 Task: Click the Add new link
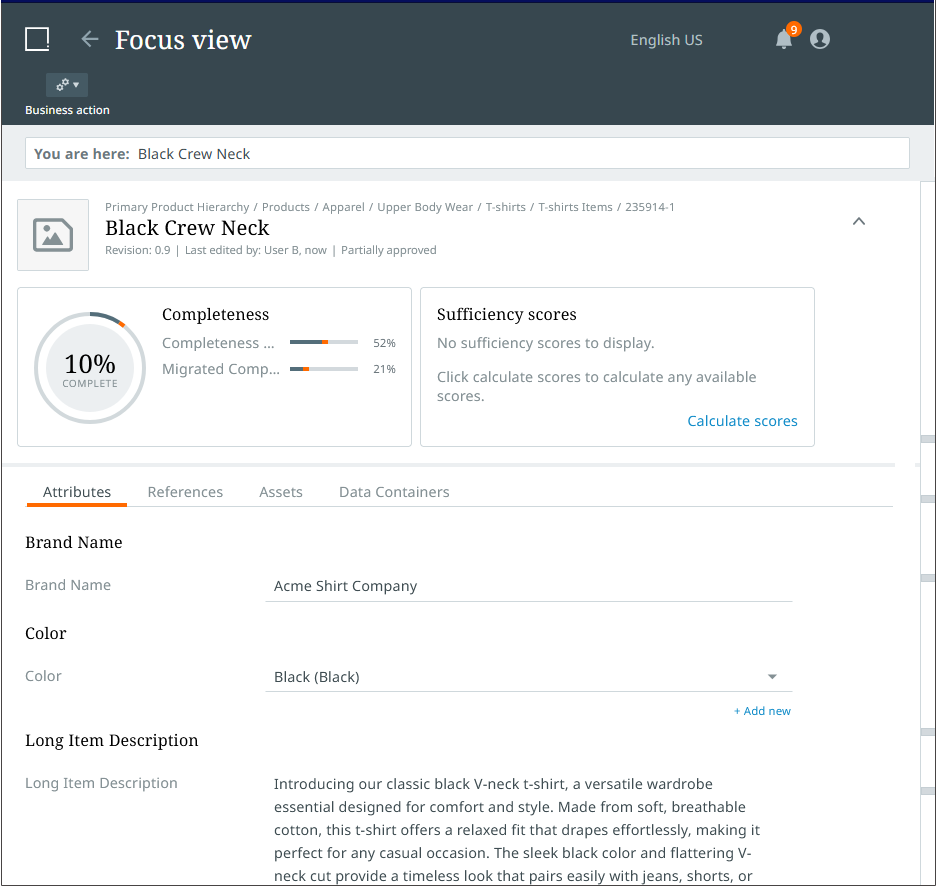tap(762, 711)
